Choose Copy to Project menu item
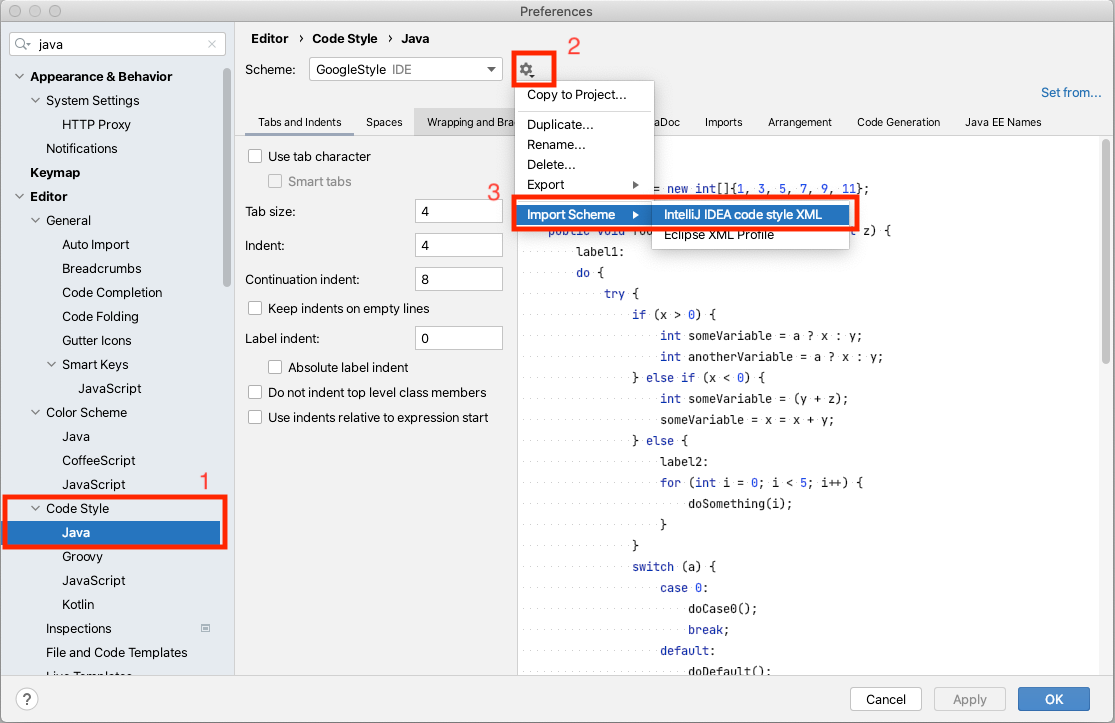Image resolution: width=1115 pixels, height=723 pixels. coord(577,95)
